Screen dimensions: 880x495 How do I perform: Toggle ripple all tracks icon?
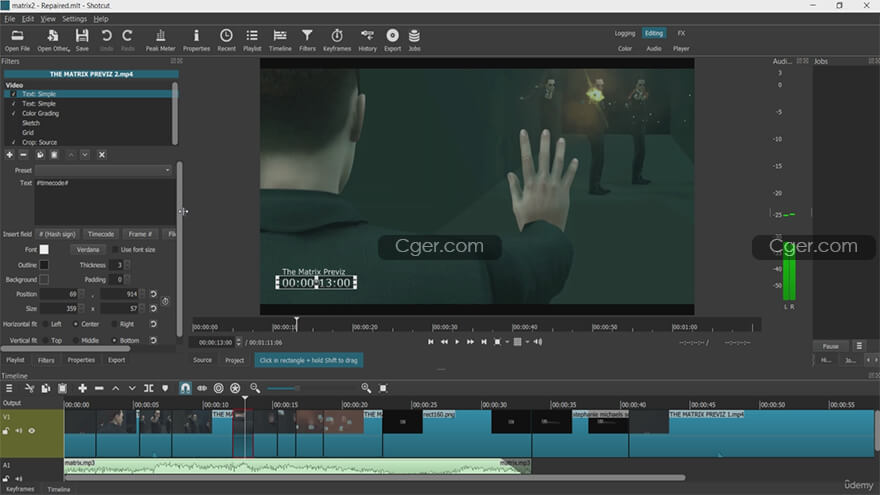(x=235, y=388)
